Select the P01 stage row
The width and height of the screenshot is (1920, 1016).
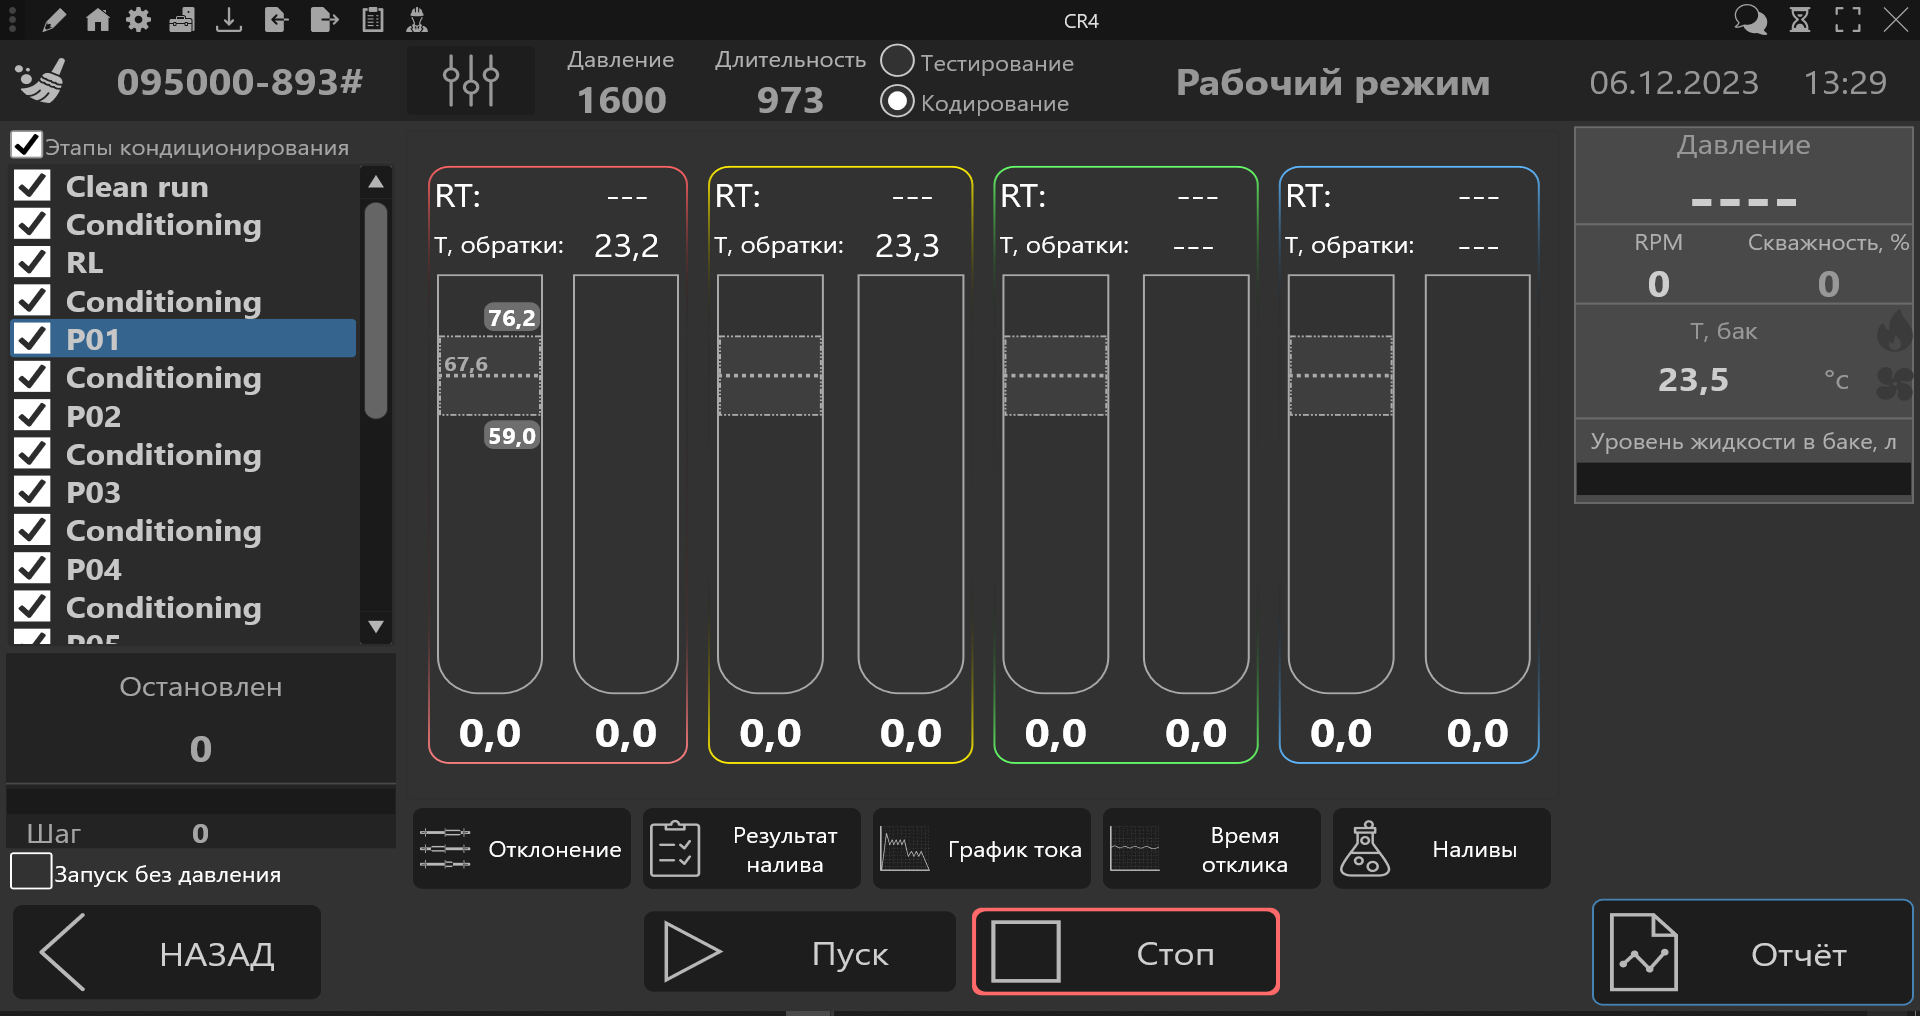[x=184, y=339]
